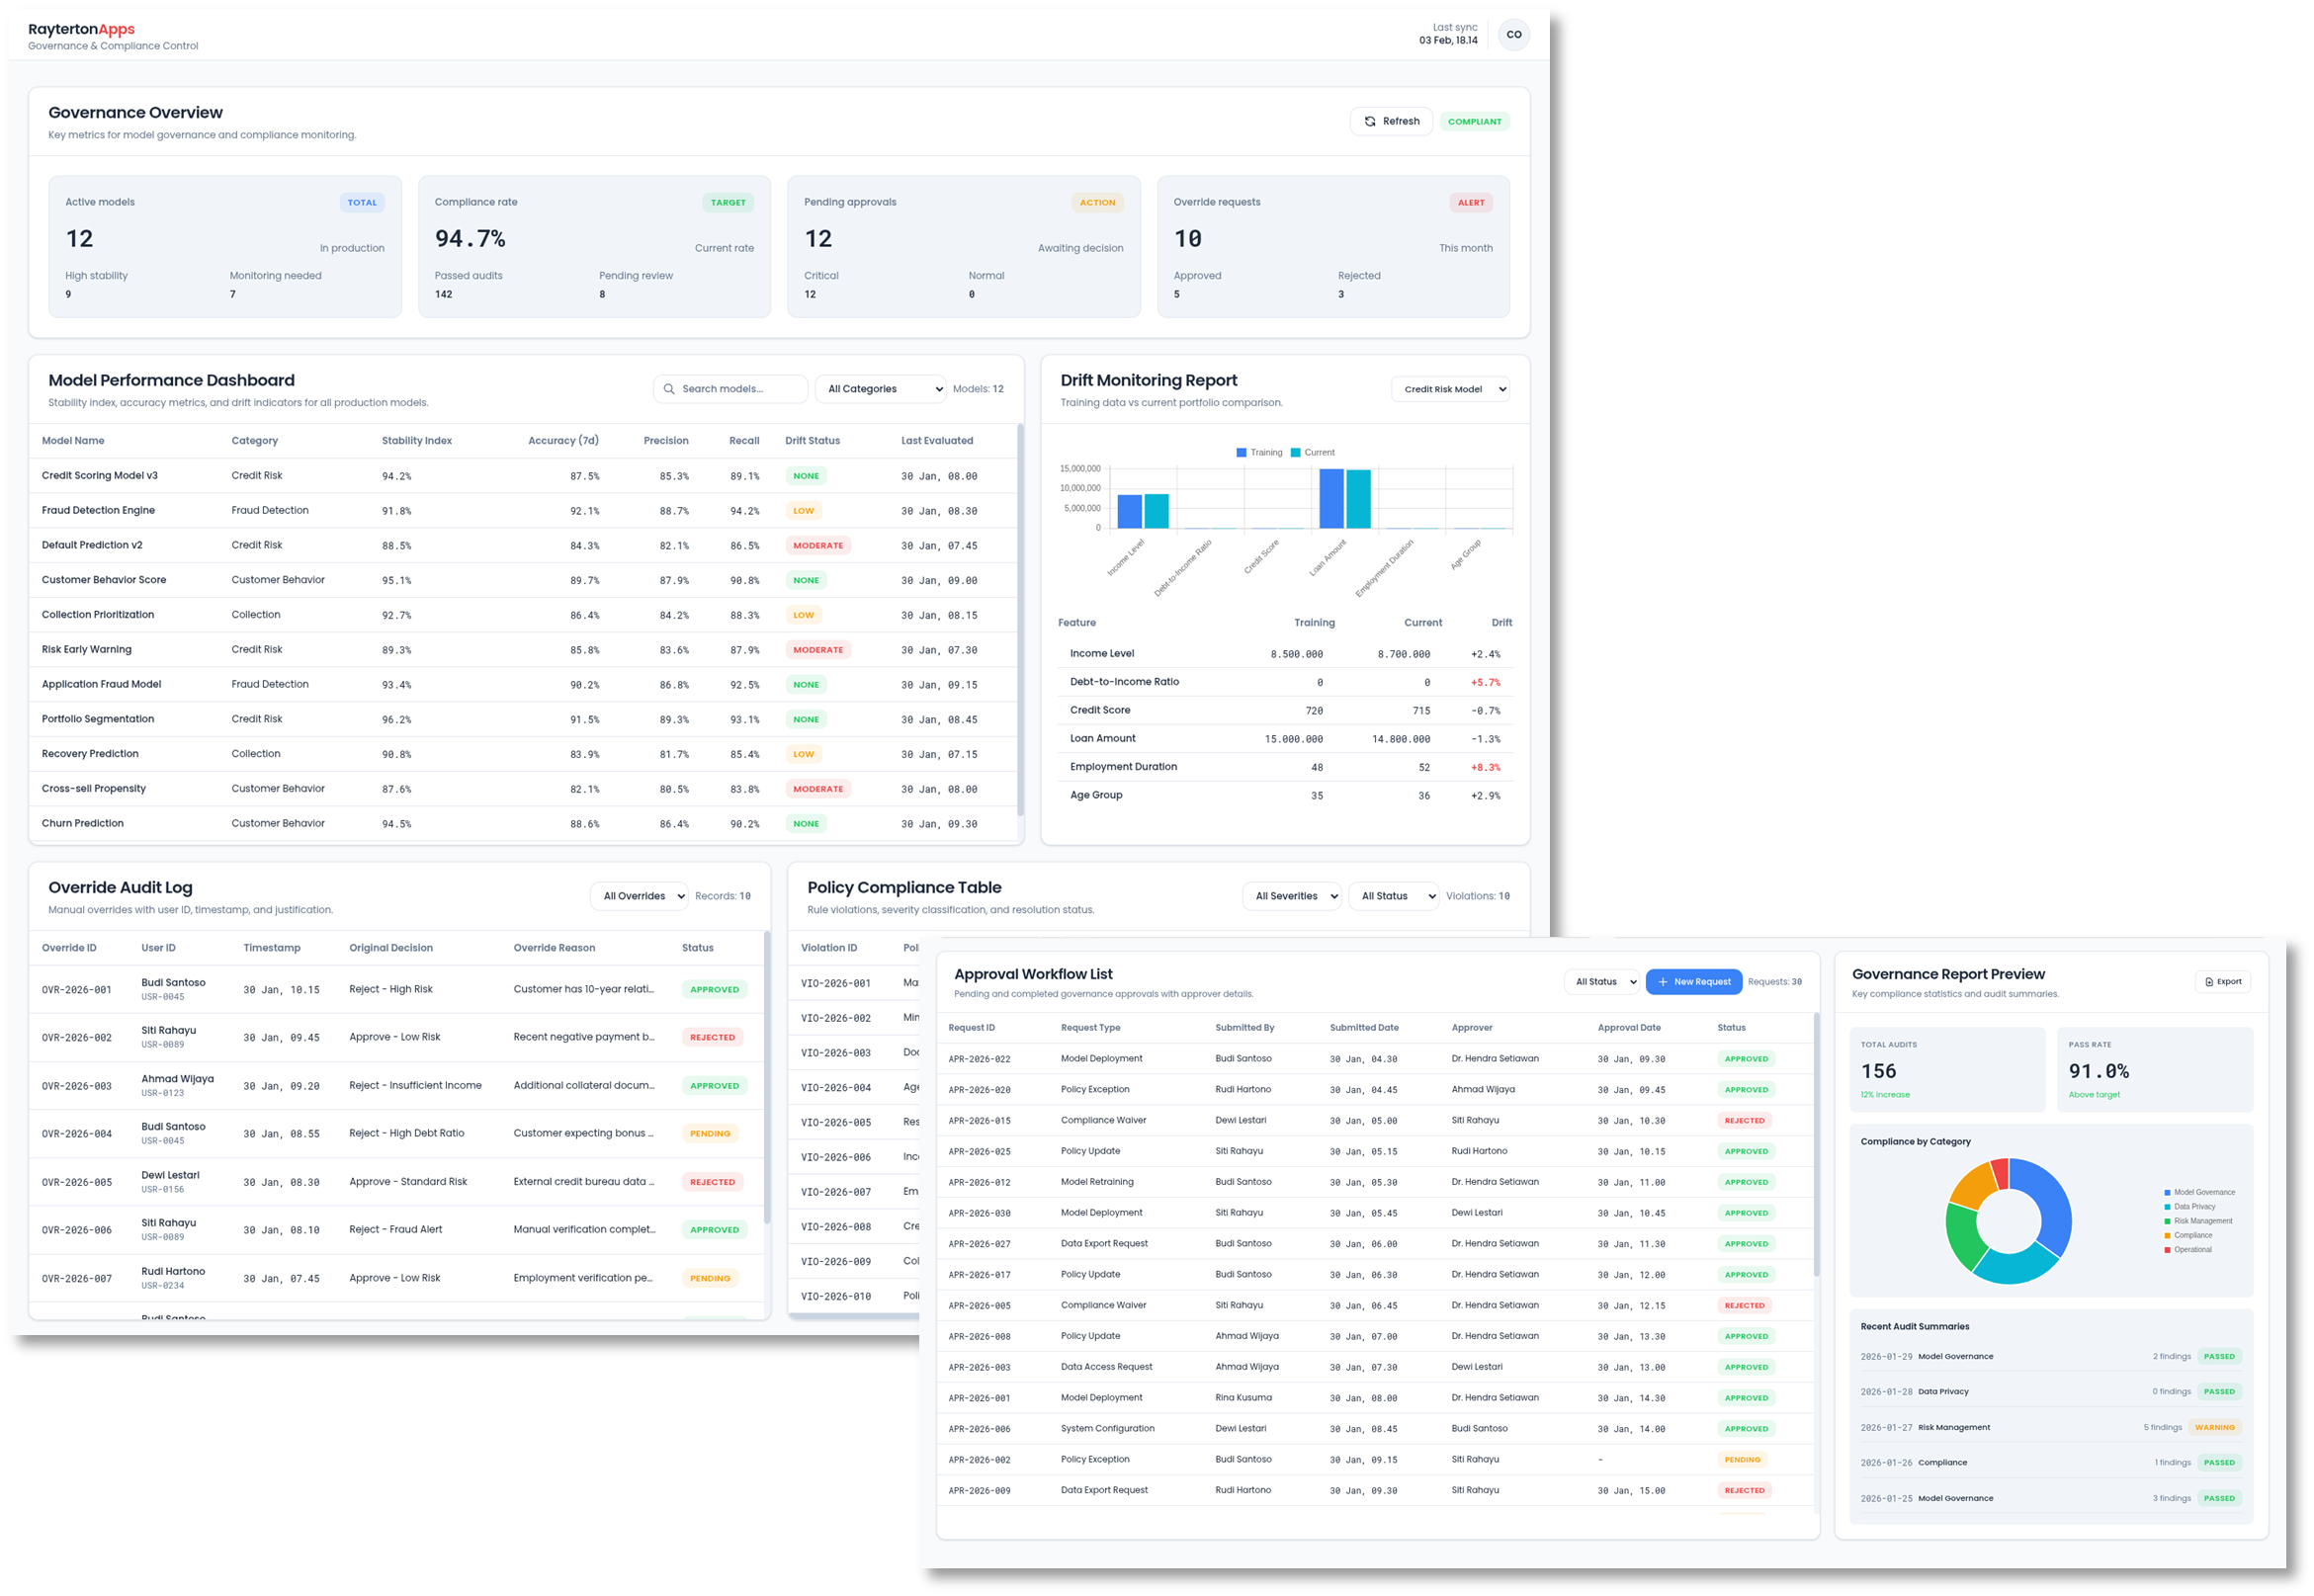Viewport: 2314px width, 1596px height.
Task: Click the Export icon on Governance Report Preview
Action: pyautogui.click(x=2209, y=981)
